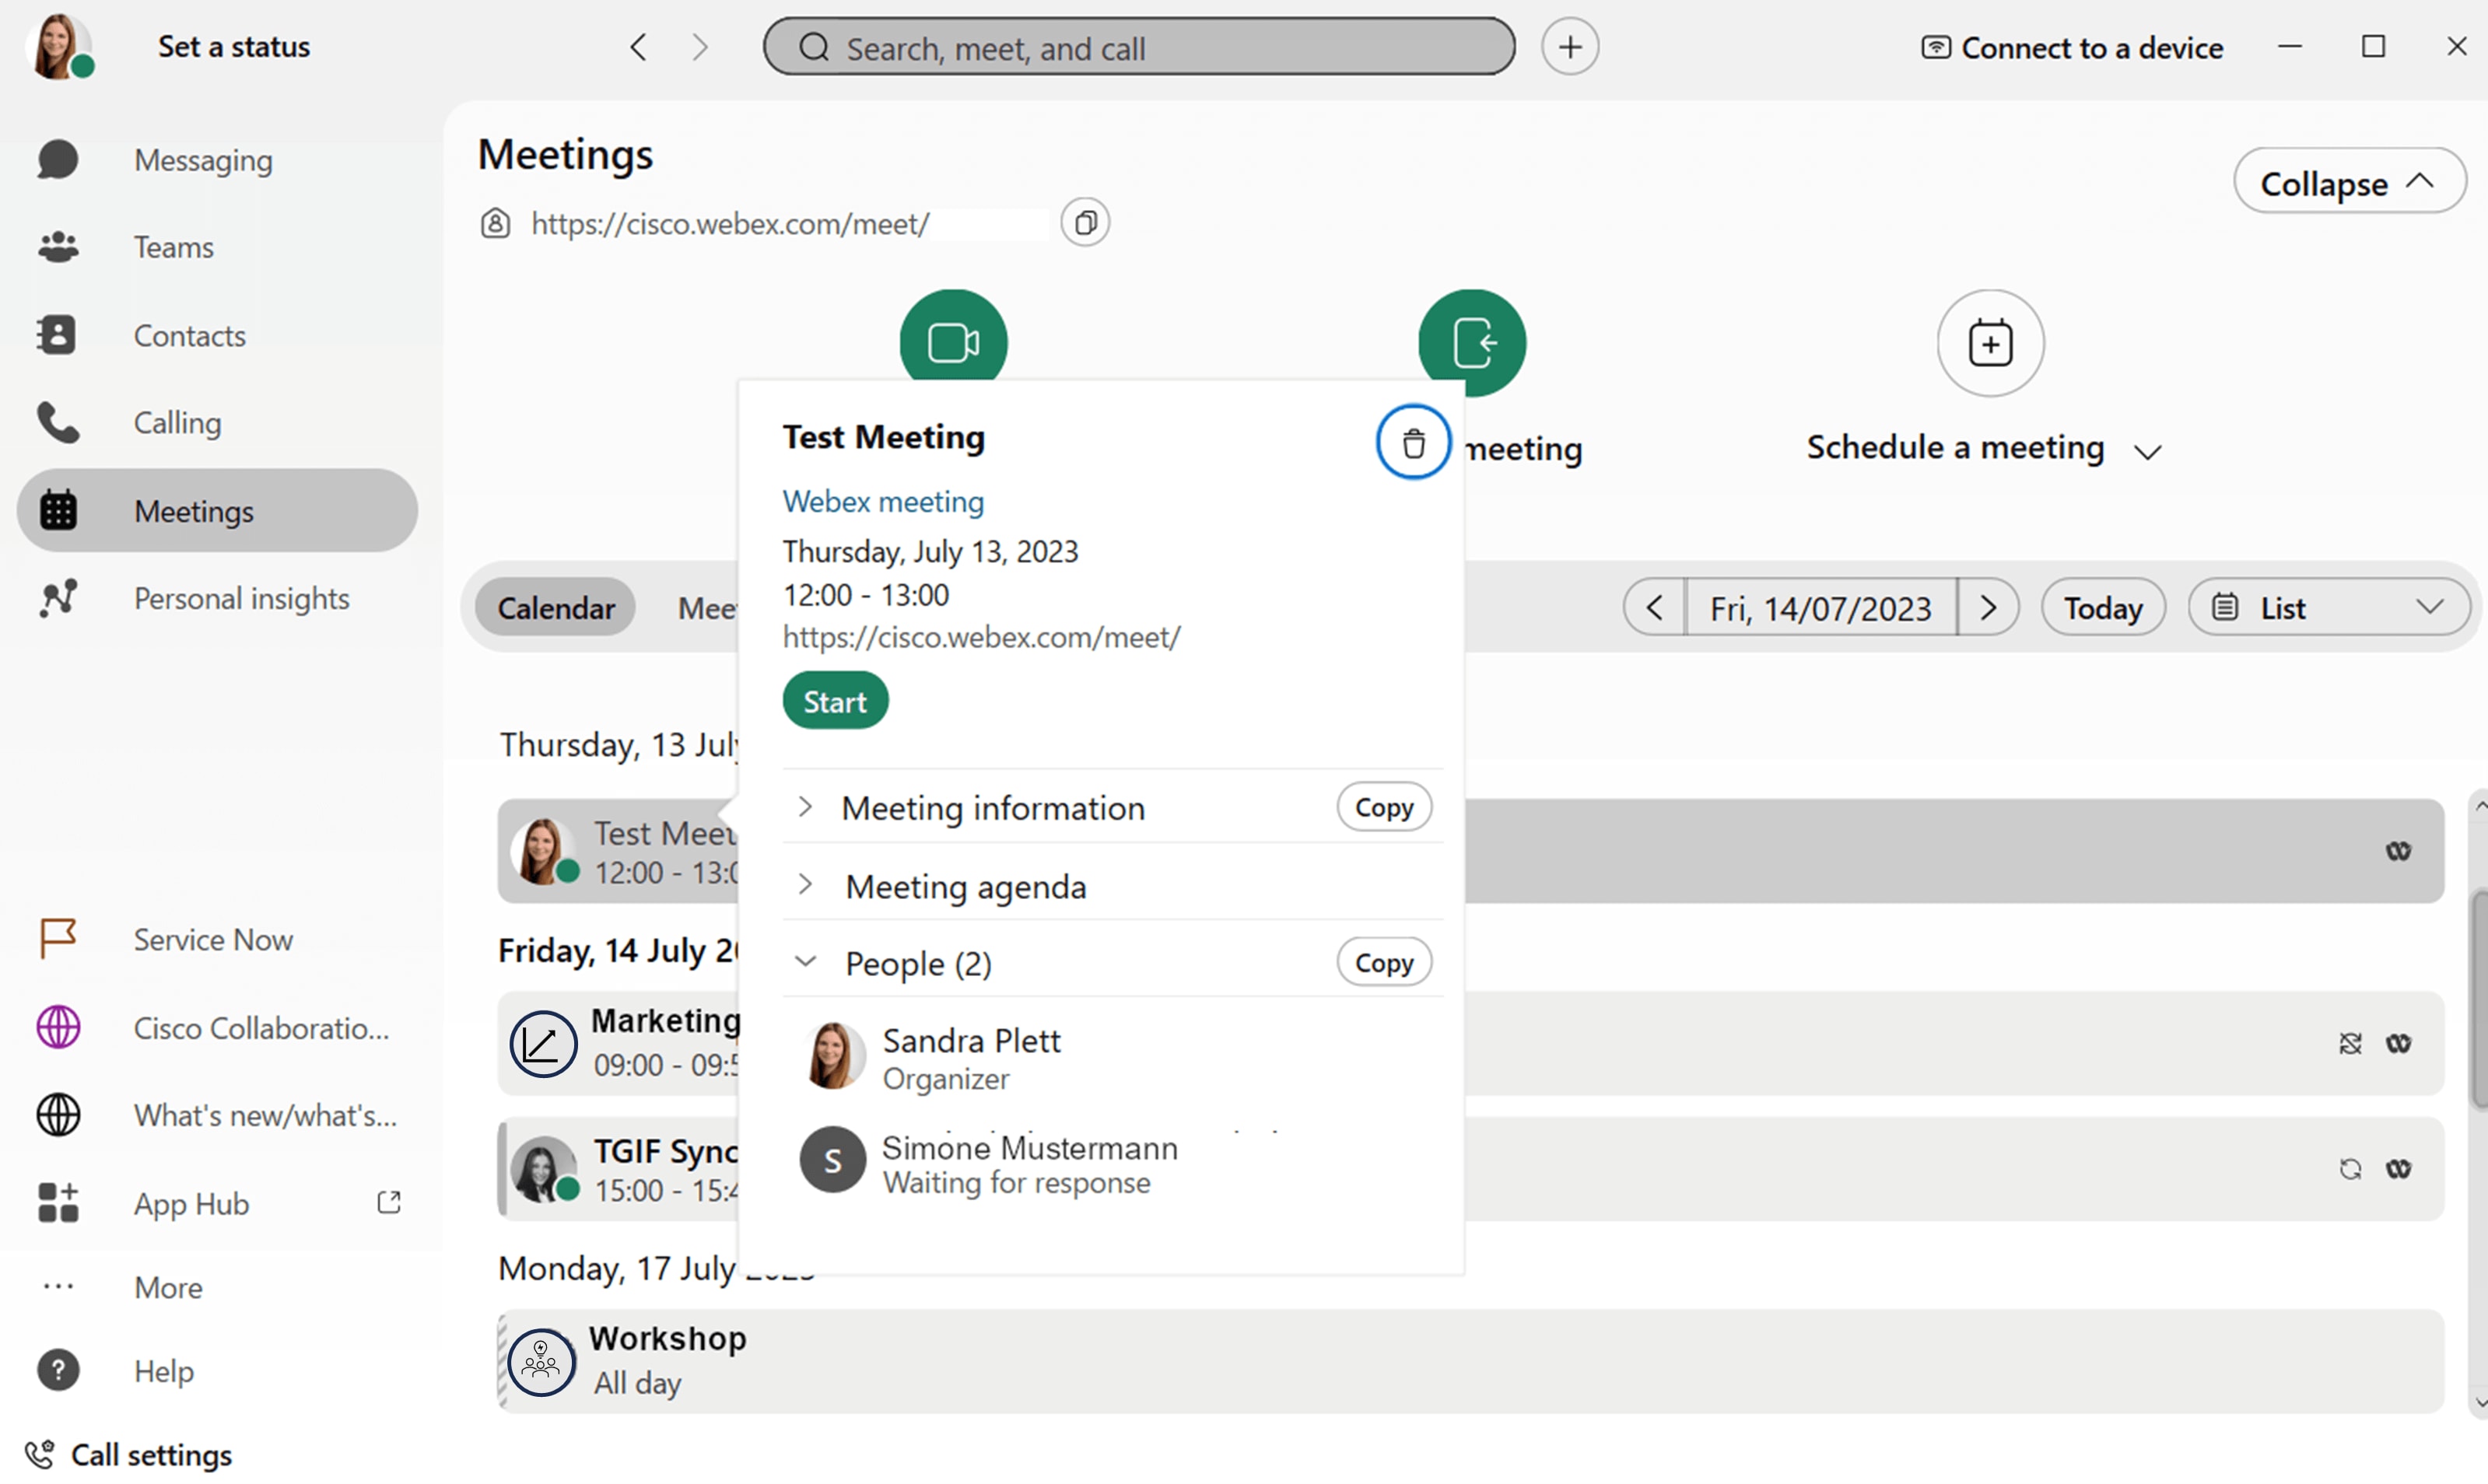
Task: Open Messaging in the sidebar
Action: pos(203,160)
